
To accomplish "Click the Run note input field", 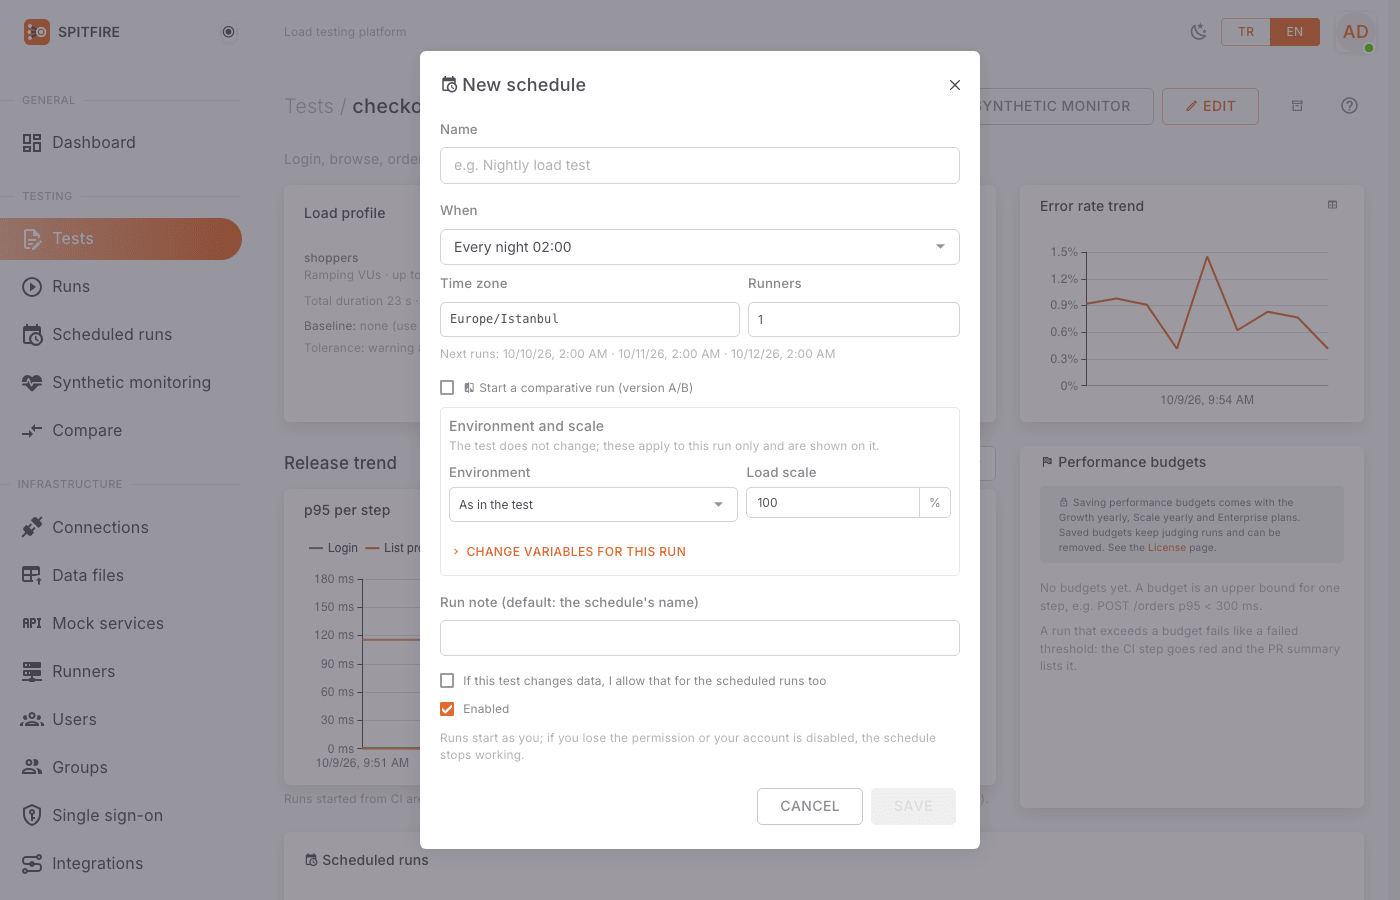I will [x=700, y=638].
